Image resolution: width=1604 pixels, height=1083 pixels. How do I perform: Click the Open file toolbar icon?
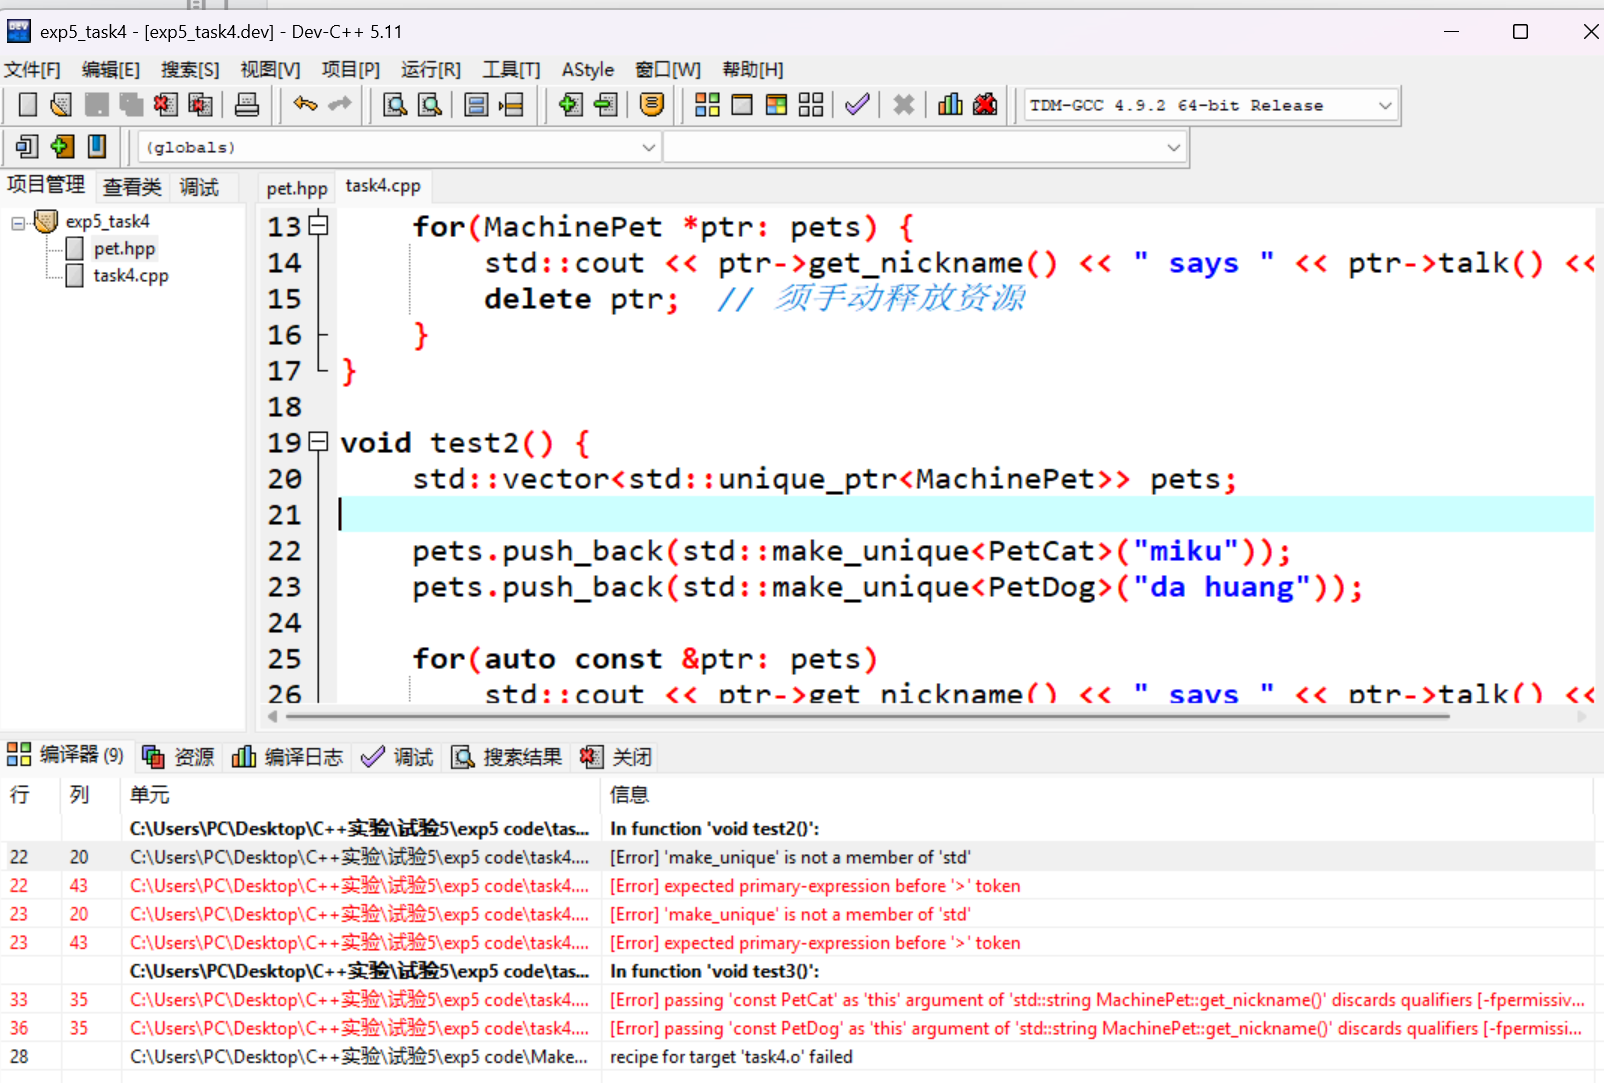point(62,105)
